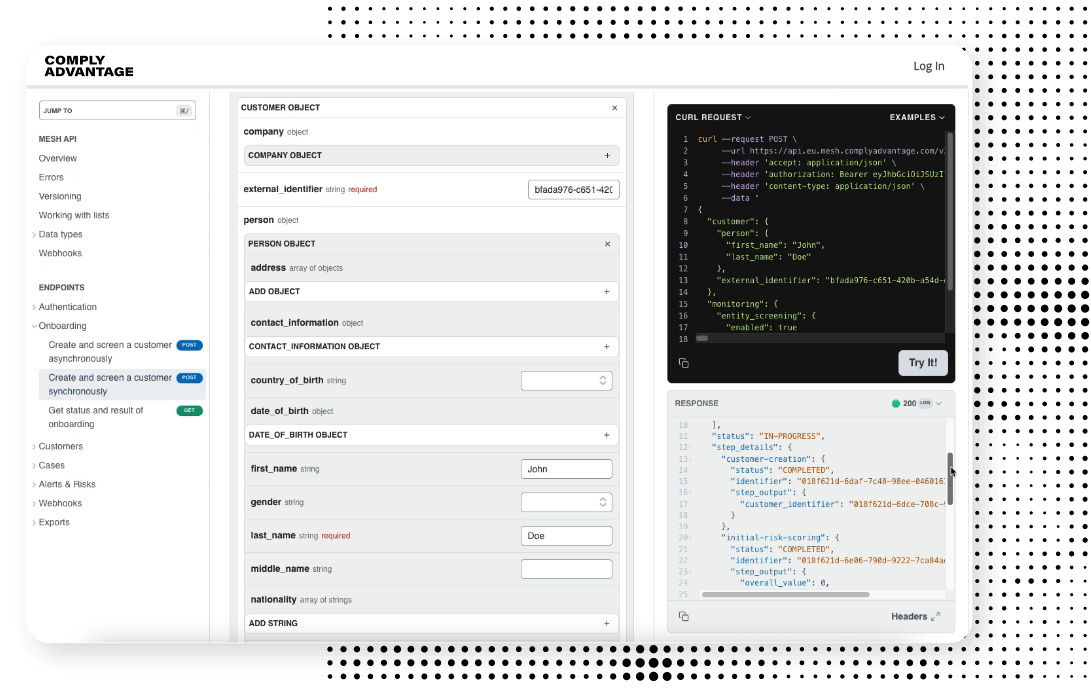Click the RESPONSE panel heading

(x=696, y=404)
